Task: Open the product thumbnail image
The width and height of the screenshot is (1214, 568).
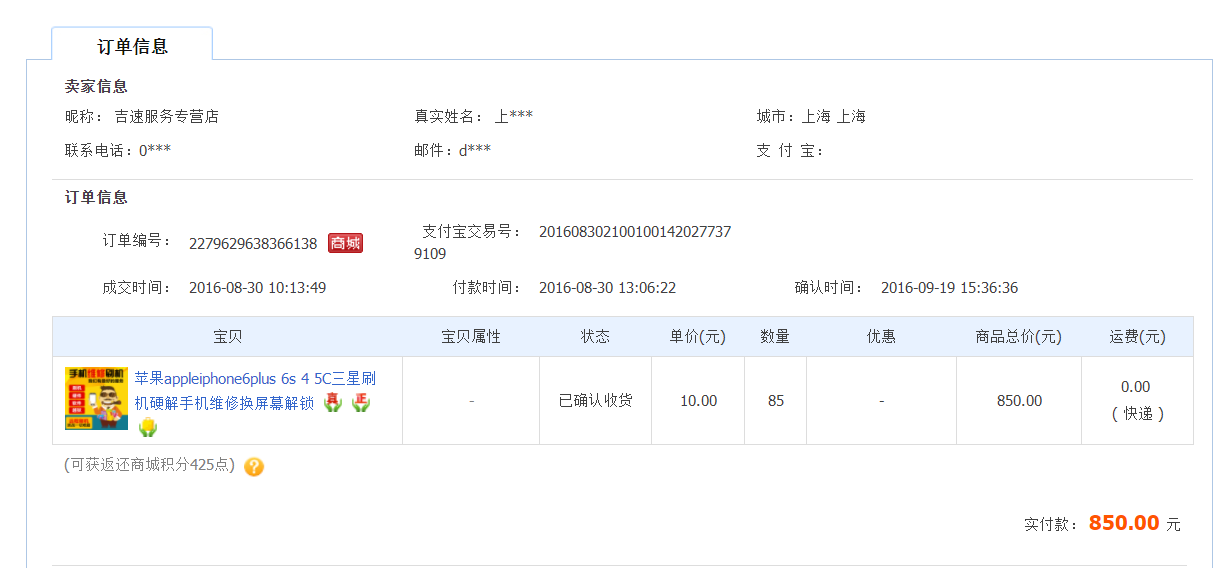Action: pyautogui.click(x=96, y=398)
